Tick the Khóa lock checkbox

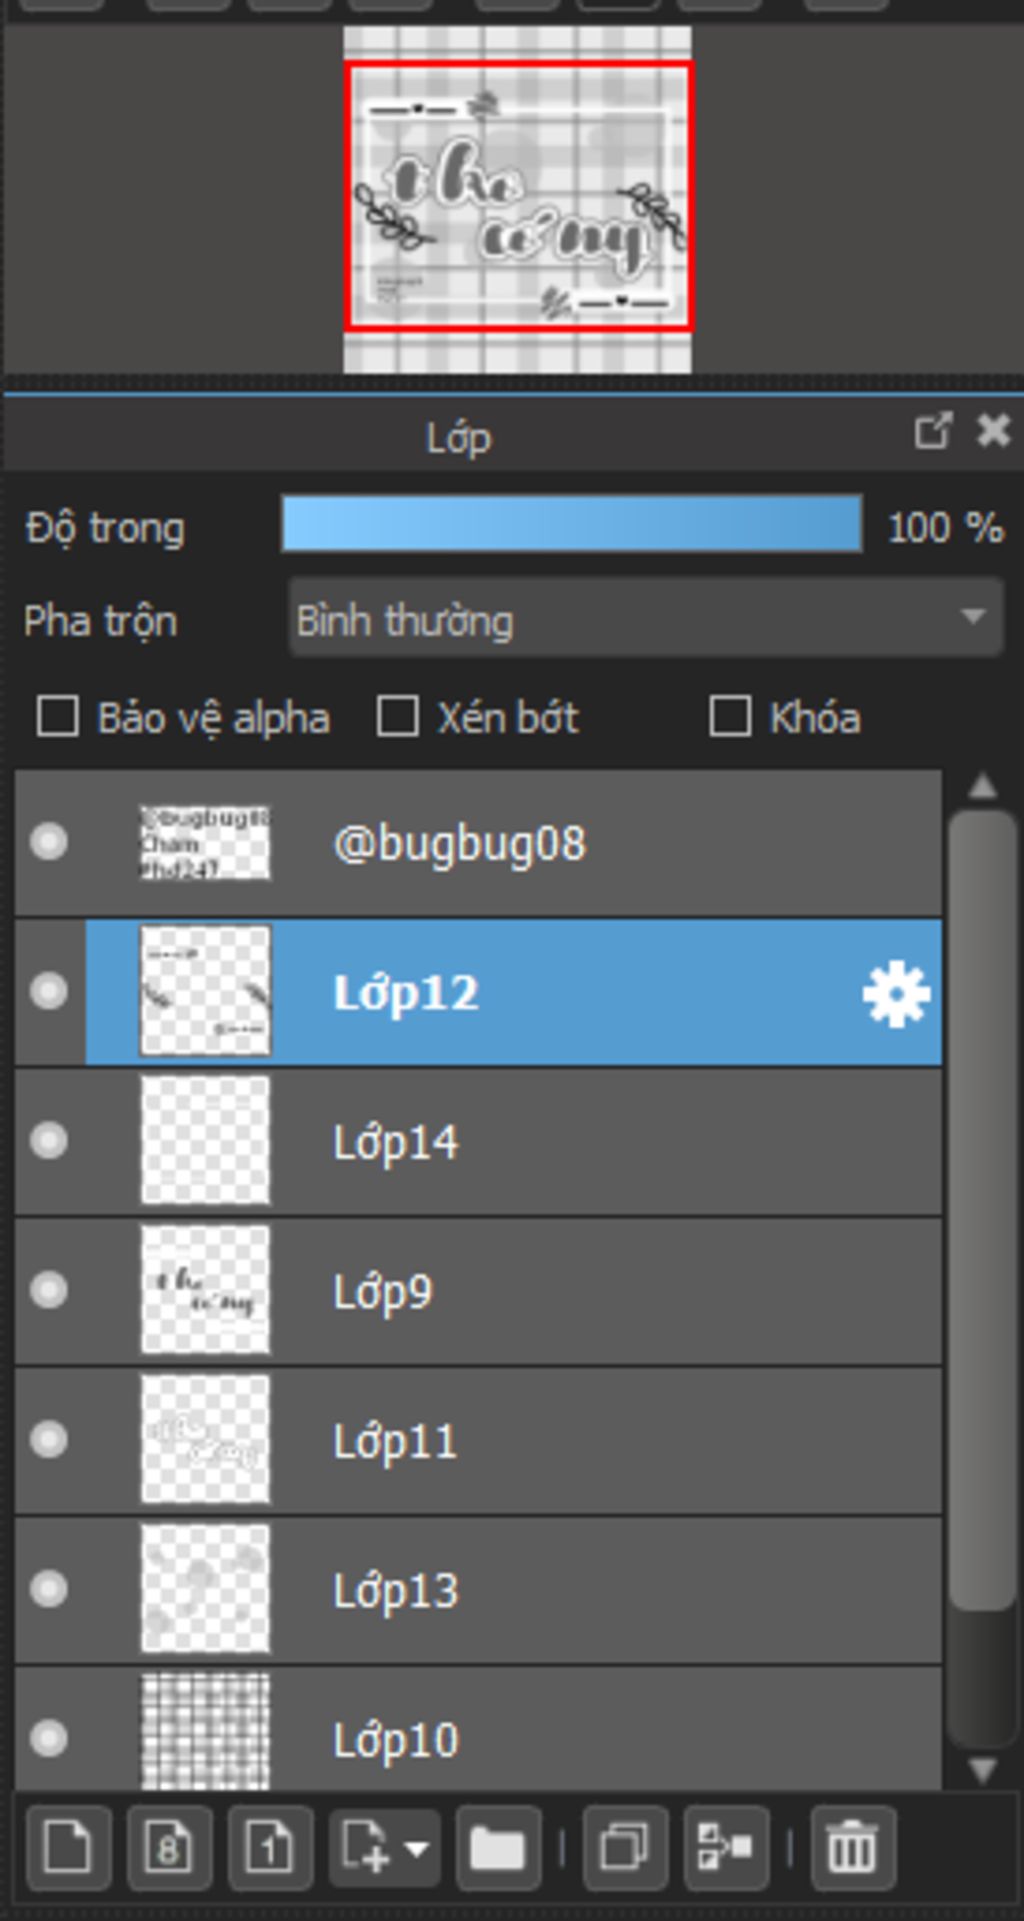(730, 717)
